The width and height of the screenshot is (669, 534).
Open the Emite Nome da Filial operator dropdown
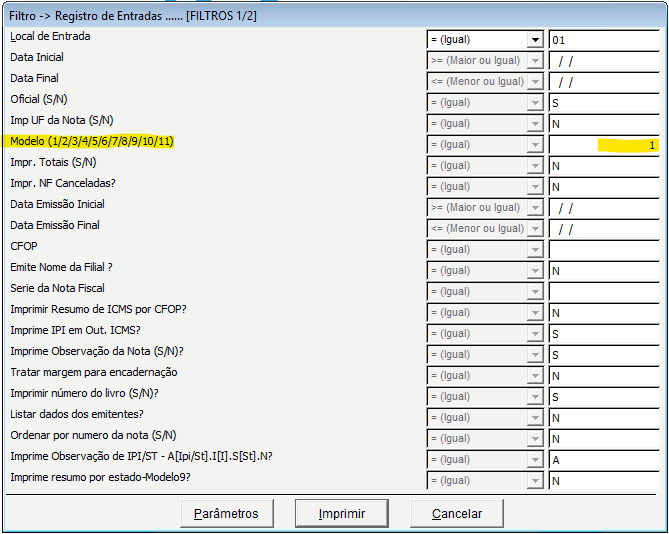tap(485, 270)
